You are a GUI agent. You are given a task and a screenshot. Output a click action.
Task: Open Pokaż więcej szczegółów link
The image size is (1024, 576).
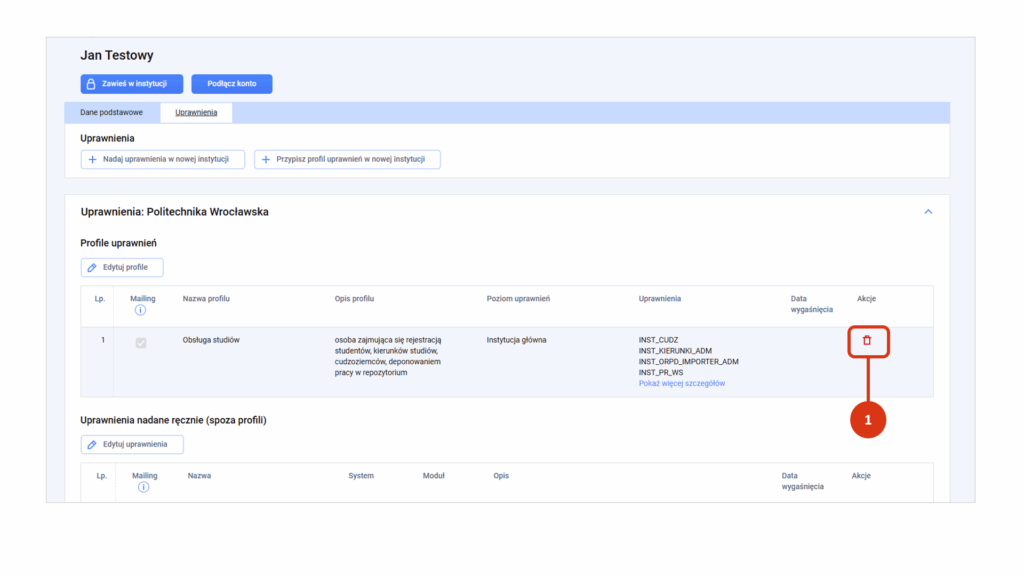coord(682,383)
